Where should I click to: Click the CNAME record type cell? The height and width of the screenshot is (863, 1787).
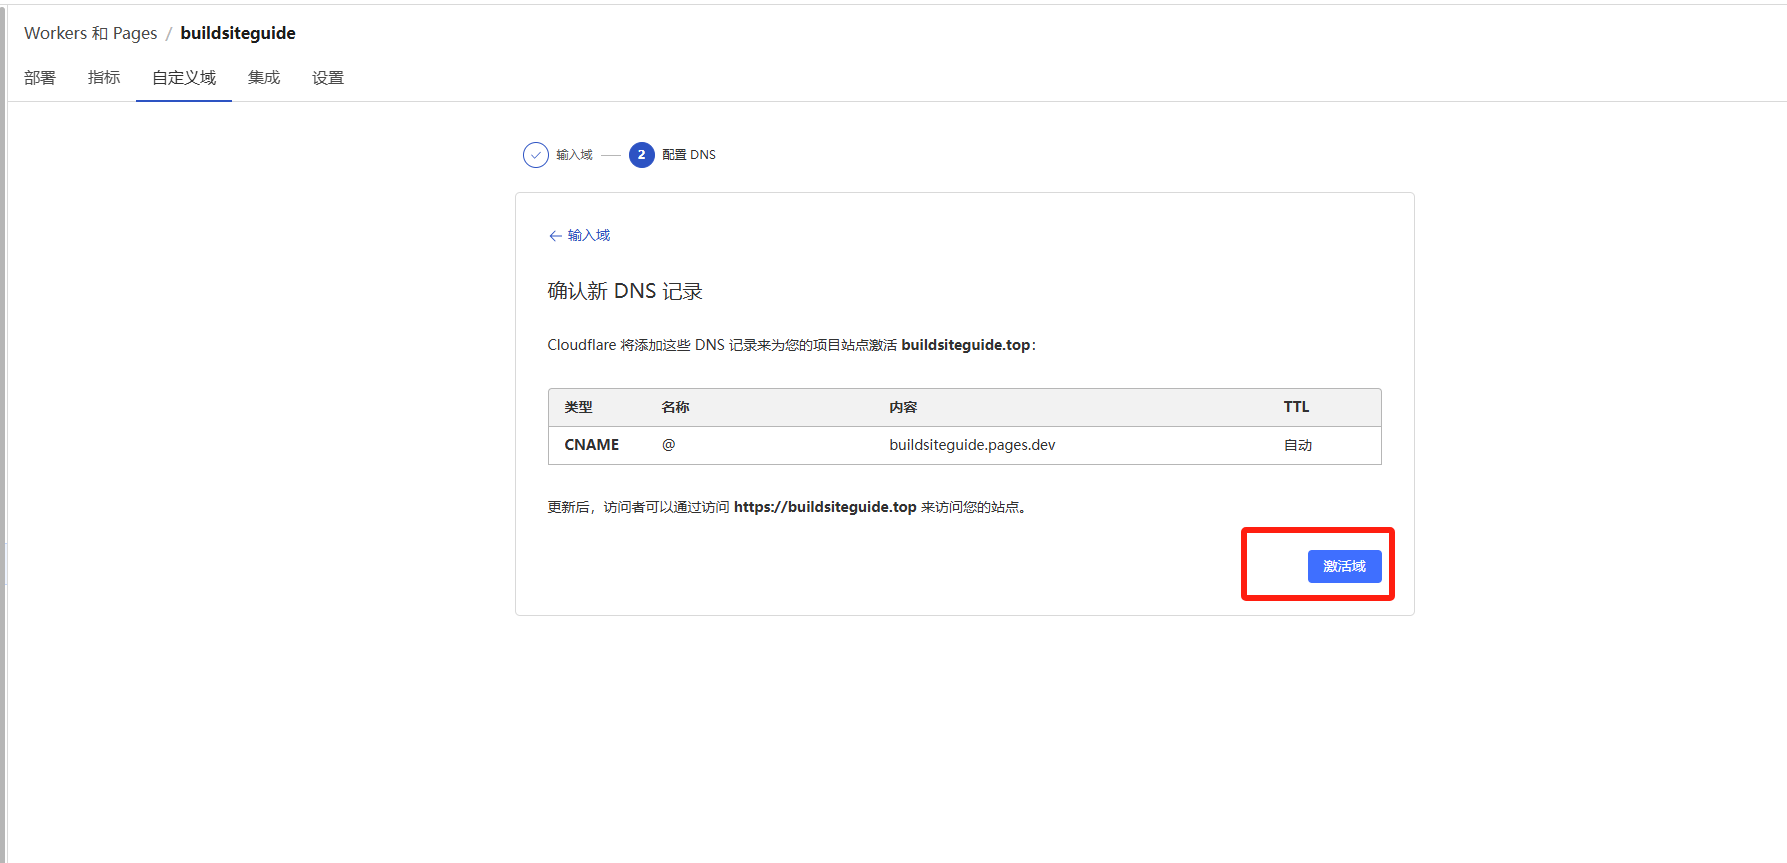[592, 445]
